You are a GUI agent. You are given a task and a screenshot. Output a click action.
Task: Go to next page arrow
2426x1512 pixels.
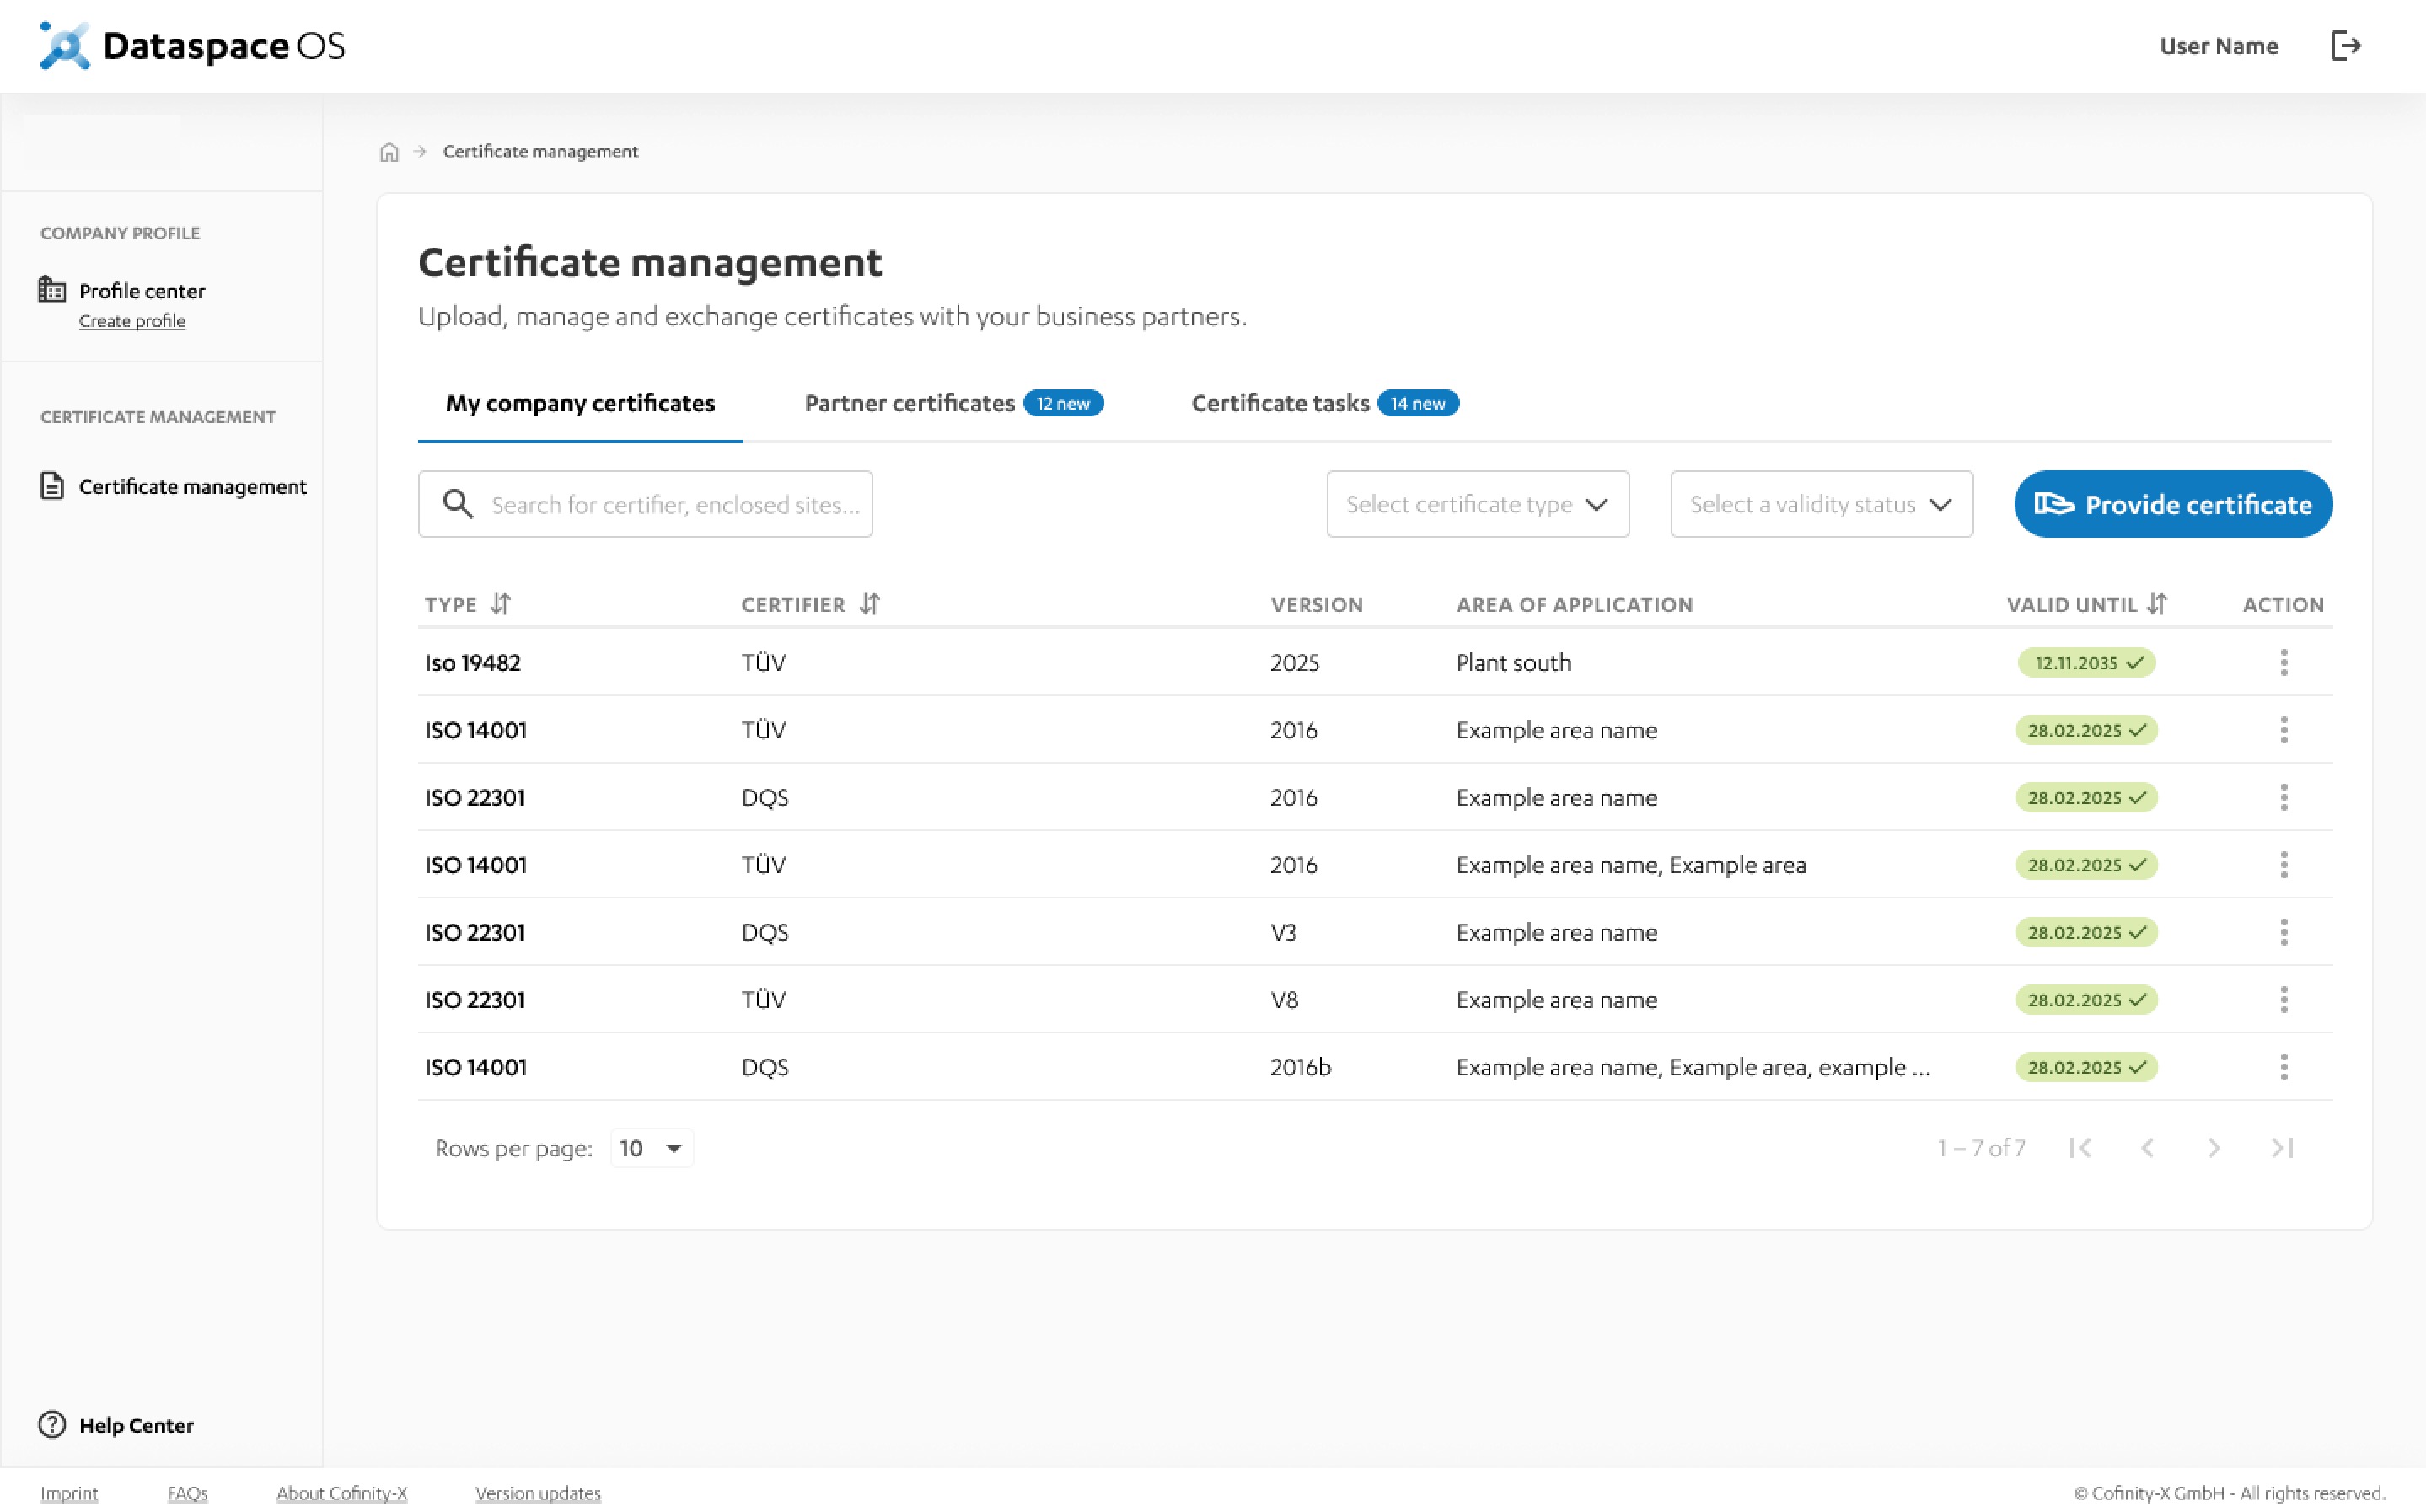point(2214,1148)
